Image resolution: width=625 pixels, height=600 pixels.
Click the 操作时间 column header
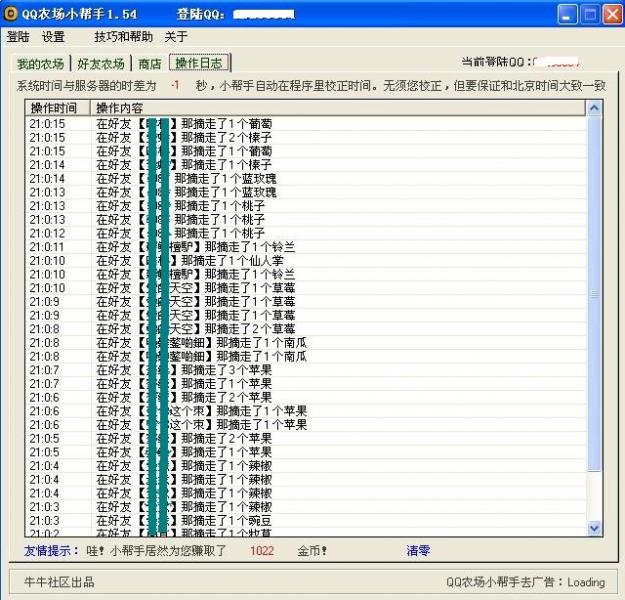pyautogui.click(x=58, y=108)
